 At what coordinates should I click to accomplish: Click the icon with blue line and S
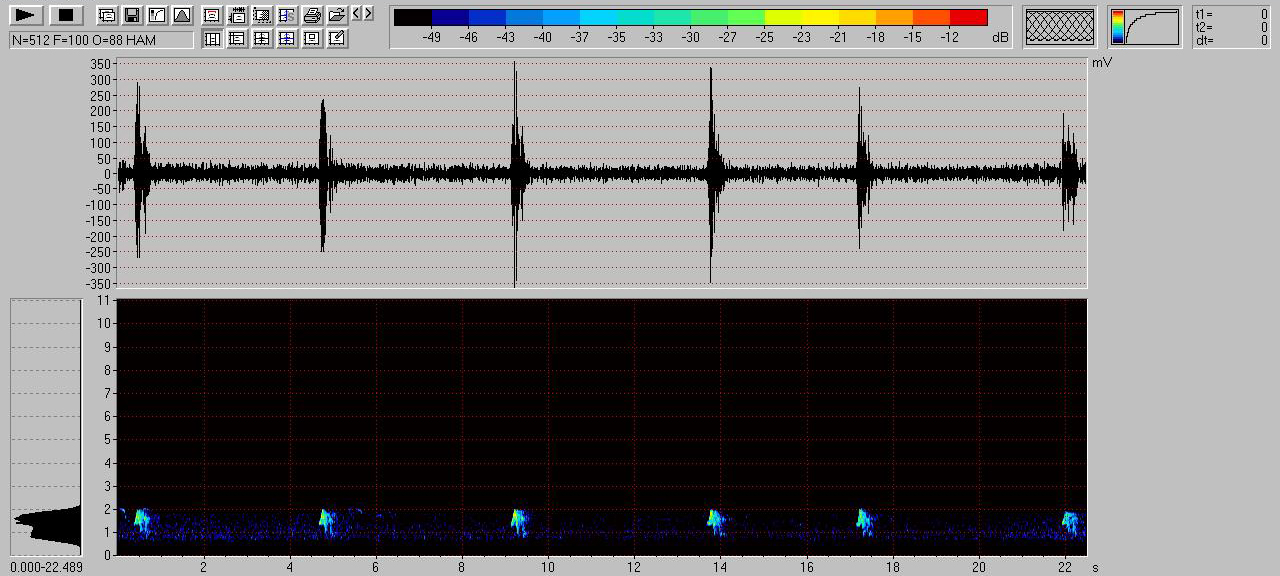(287, 15)
